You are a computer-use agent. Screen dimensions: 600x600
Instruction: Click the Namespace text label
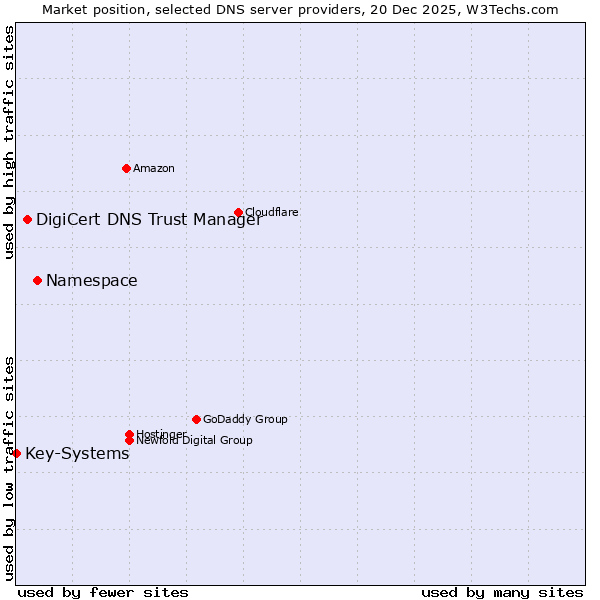tap(91, 281)
